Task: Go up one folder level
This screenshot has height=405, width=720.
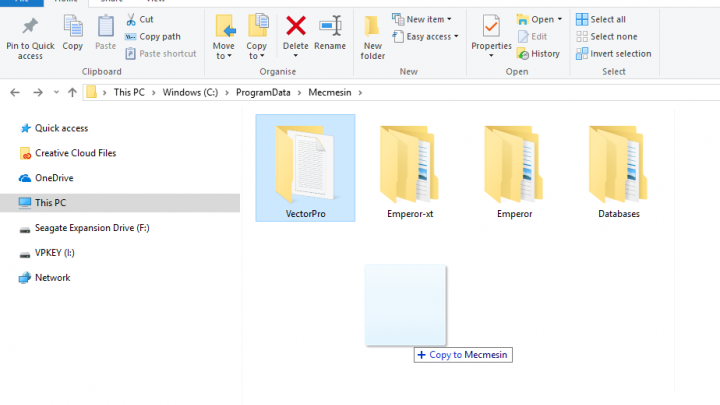Action: point(72,93)
